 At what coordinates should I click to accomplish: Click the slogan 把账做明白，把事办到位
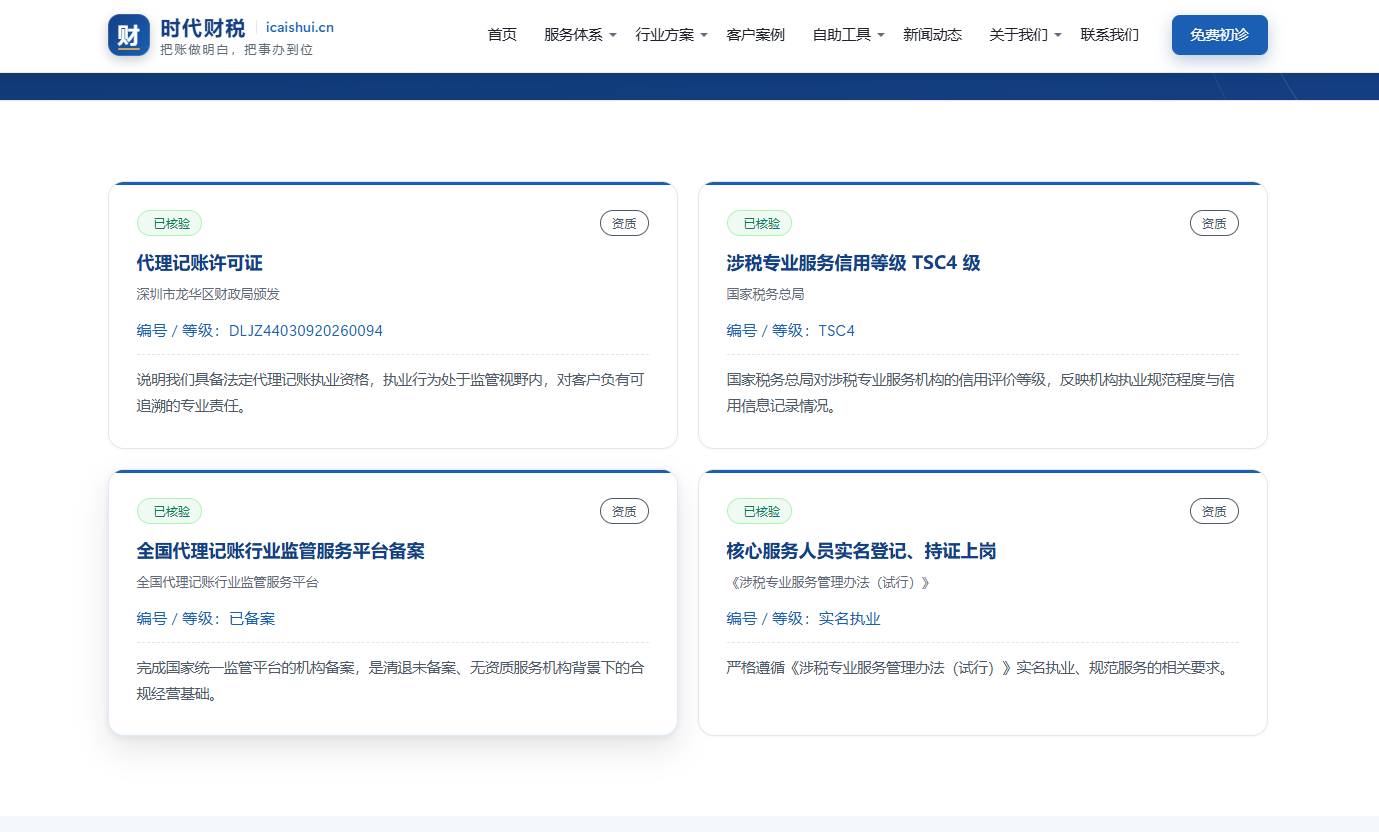pos(237,49)
